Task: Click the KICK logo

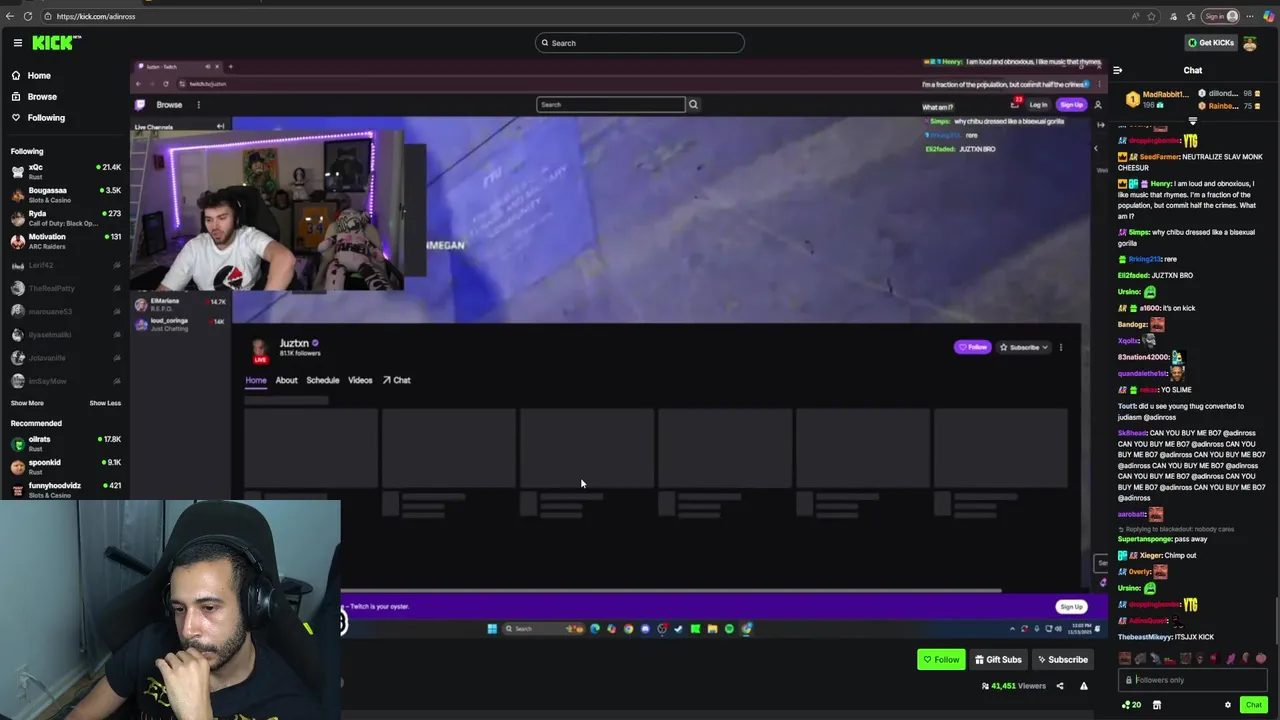Action: [56, 43]
